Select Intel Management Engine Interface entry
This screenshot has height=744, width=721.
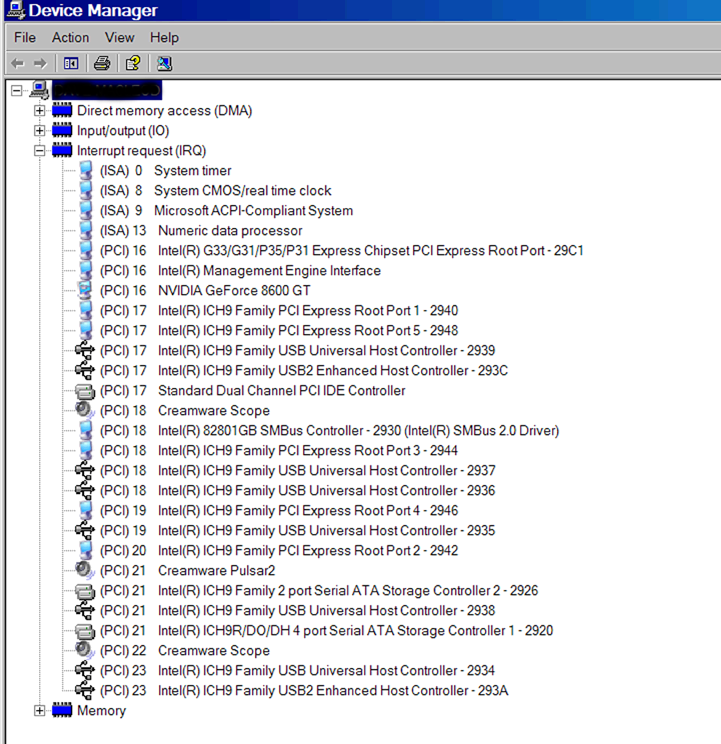pos(240,270)
